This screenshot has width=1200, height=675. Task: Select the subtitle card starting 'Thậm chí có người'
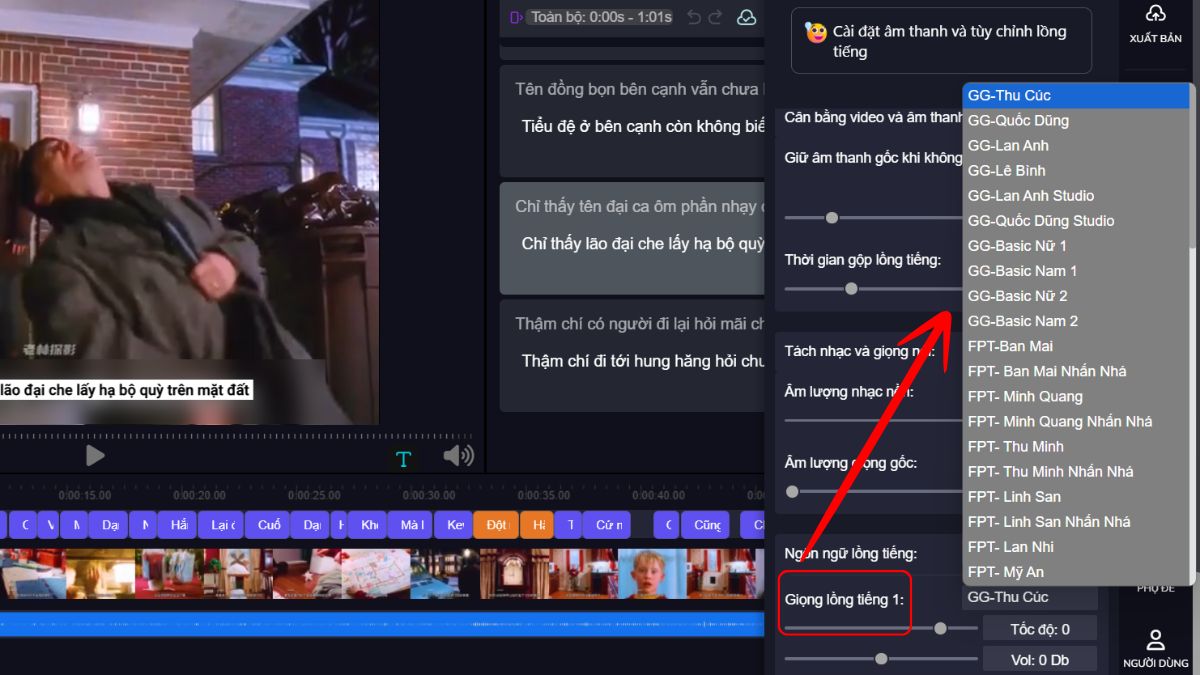coord(634,355)
